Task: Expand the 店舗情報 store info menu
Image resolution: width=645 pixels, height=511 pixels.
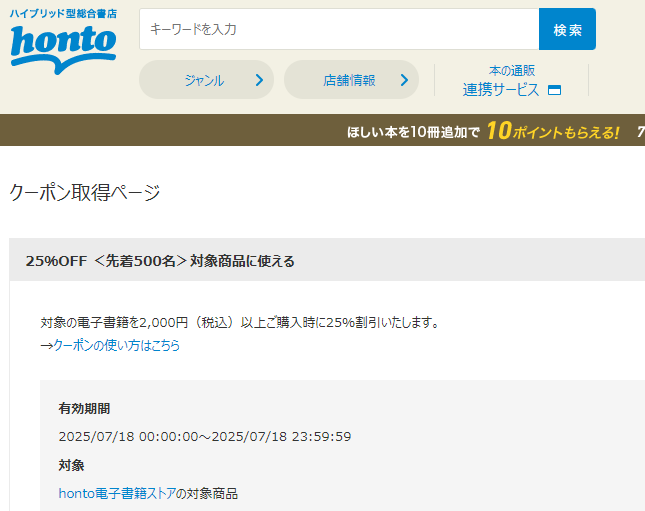Action: tap(351, 80)
